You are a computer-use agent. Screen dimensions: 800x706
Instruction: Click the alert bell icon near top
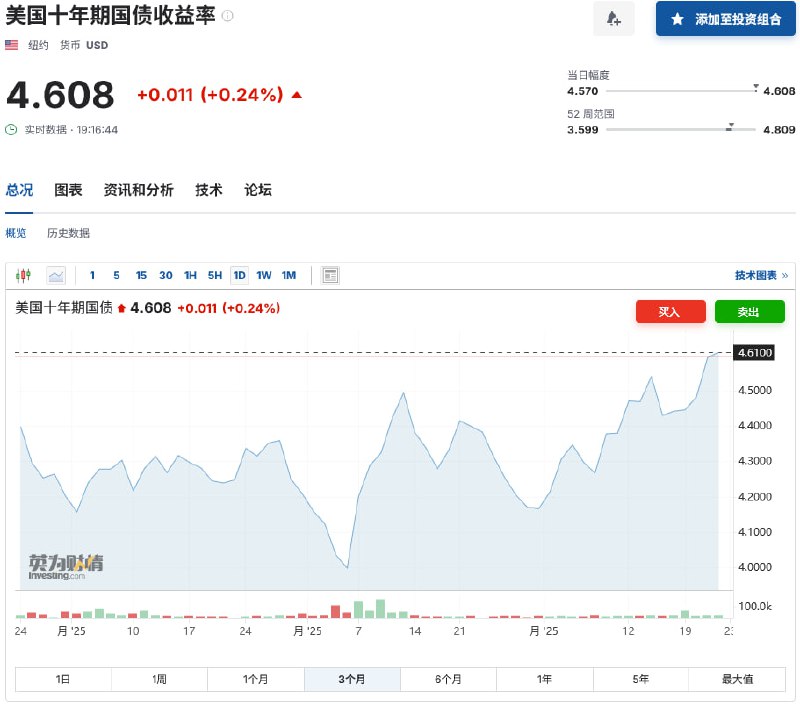[x=613, y=18]
